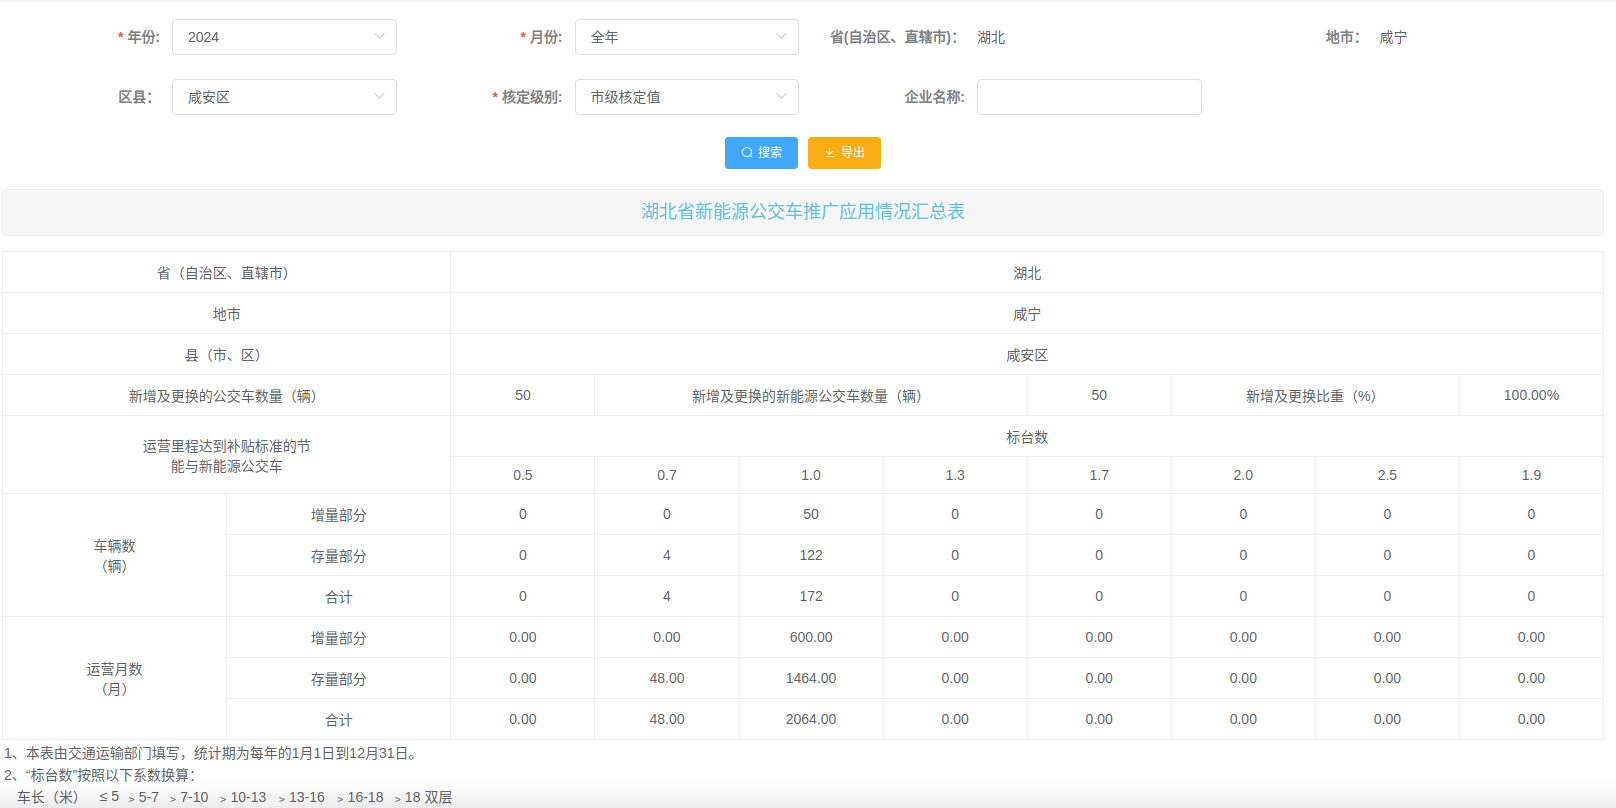Click the 车长(米) footnote label

click(x=48, y=797)
